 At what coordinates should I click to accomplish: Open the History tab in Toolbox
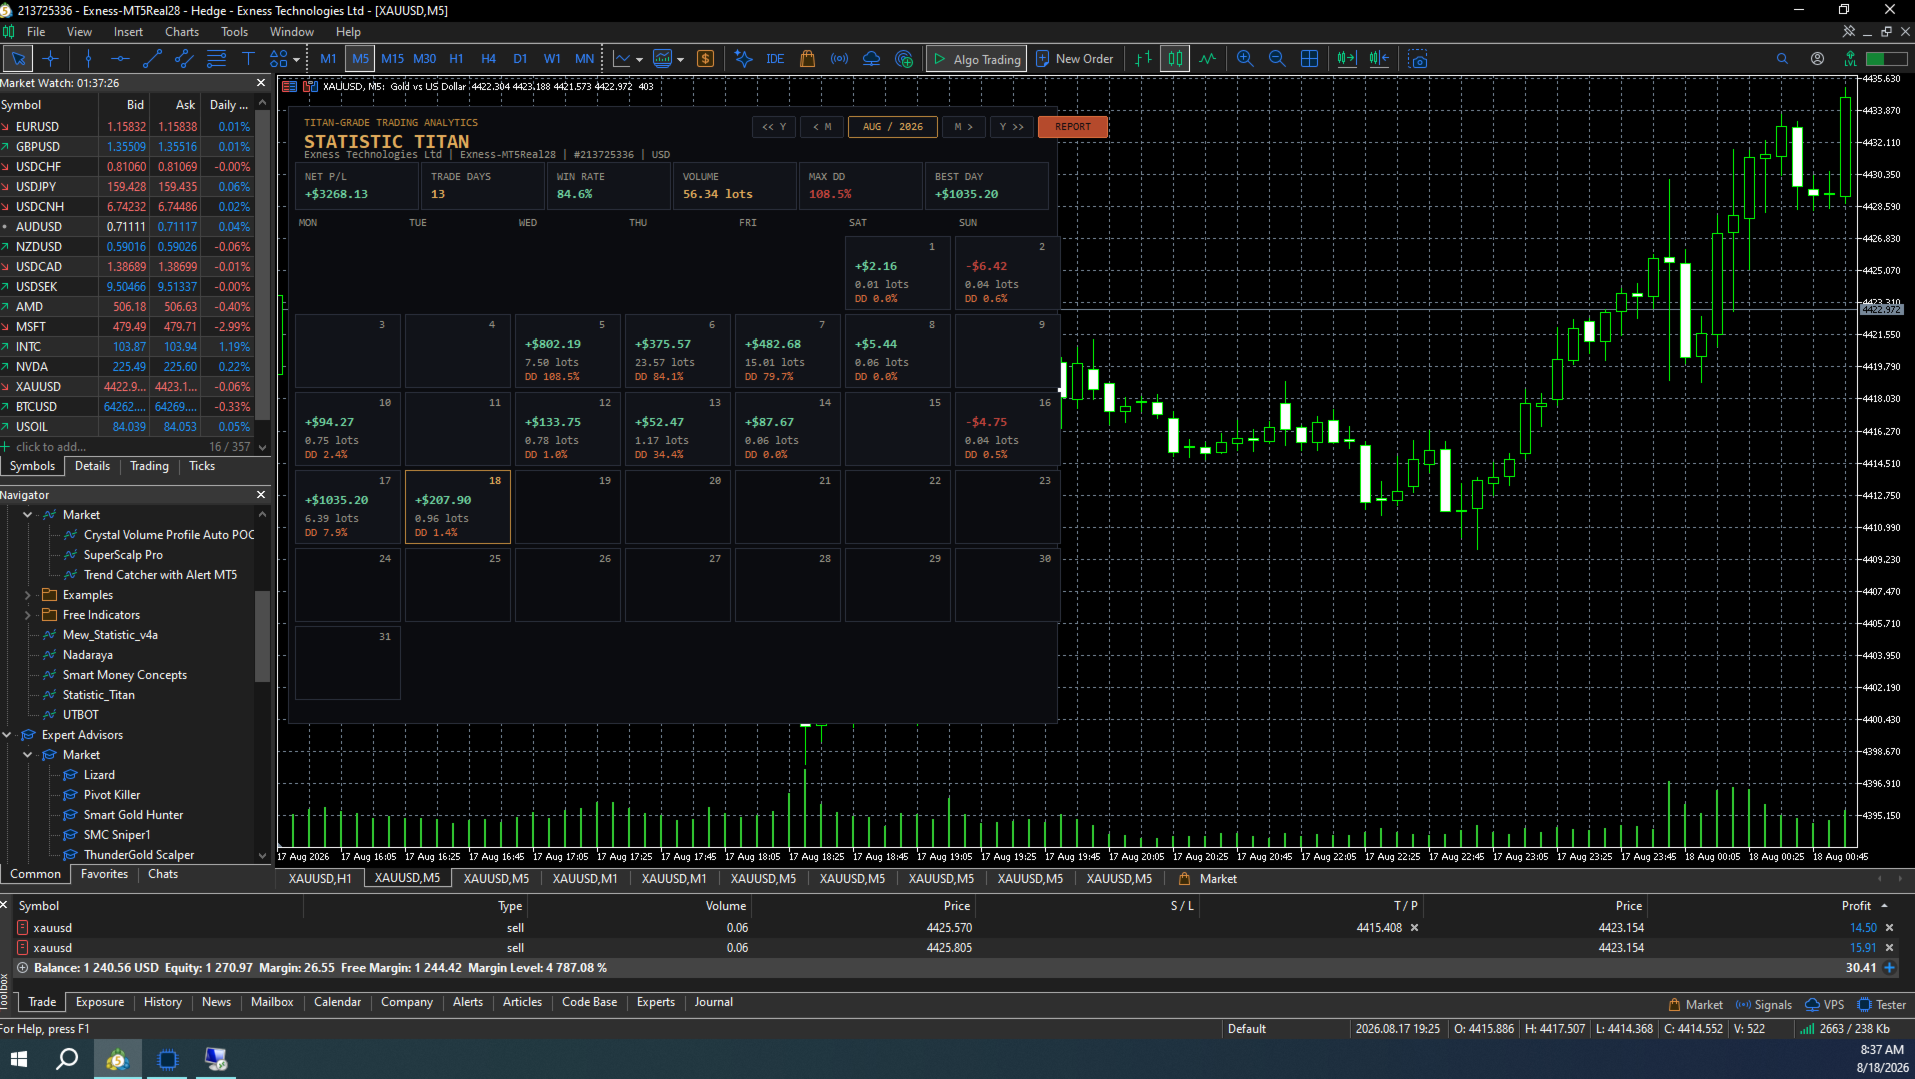click(x=163, y=1002)
